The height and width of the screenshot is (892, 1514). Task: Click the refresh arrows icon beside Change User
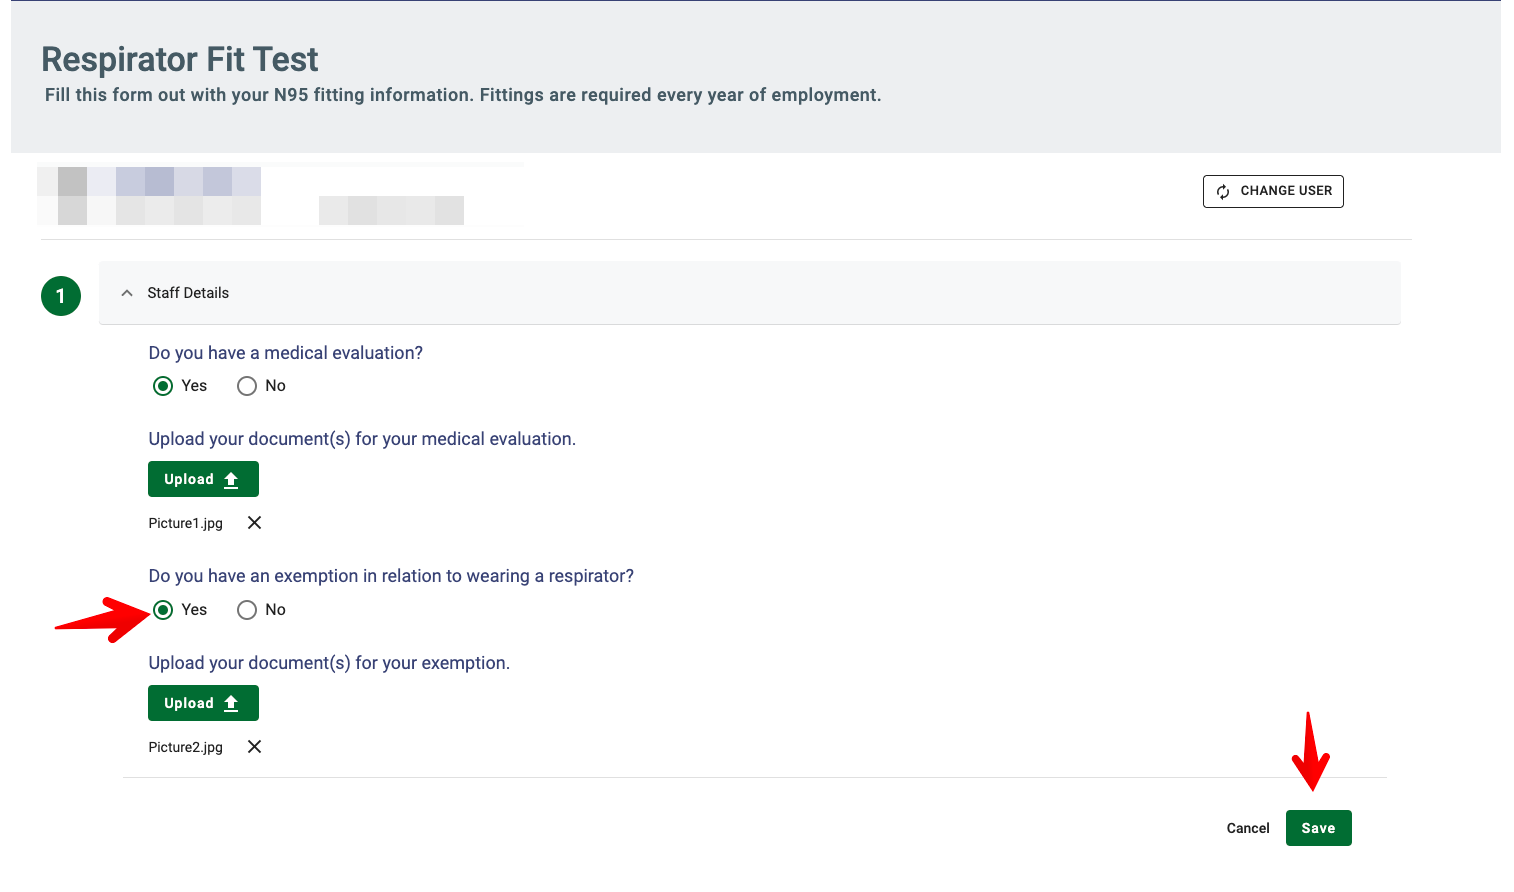(x=1223, y=191)
